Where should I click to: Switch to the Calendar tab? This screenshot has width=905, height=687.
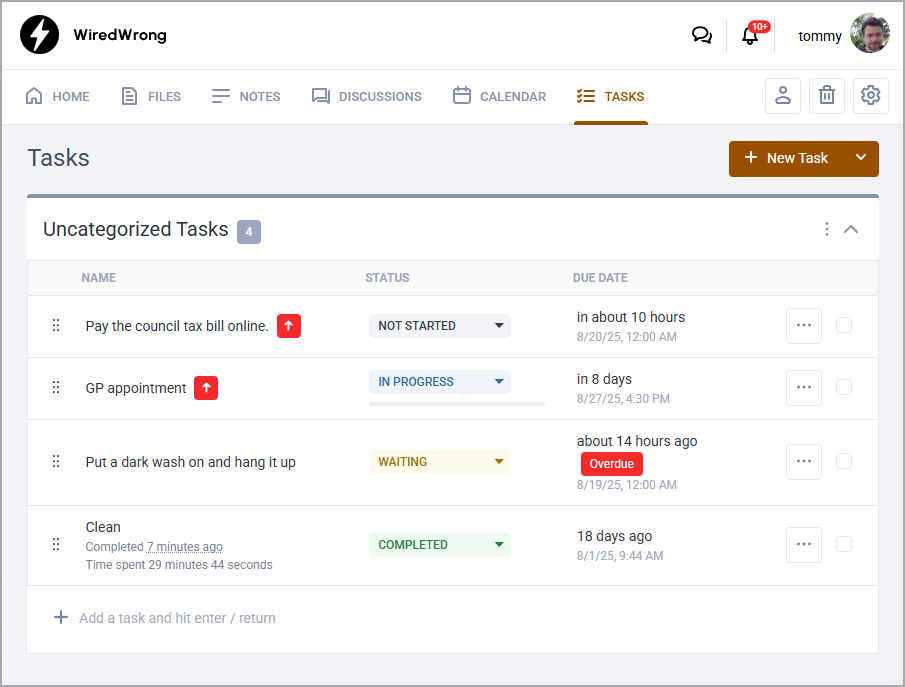click(499, 97)
